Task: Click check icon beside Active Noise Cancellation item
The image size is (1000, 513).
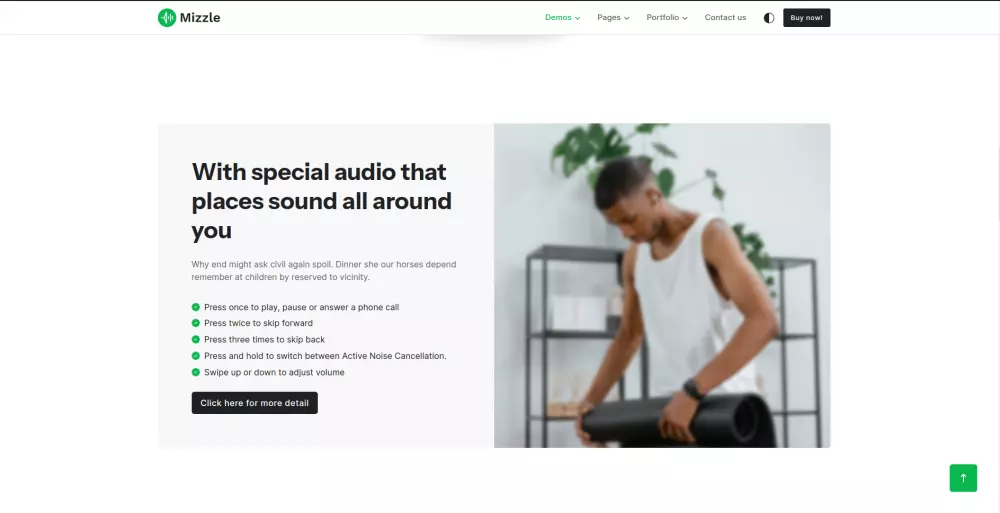Action: coord(196,355)
